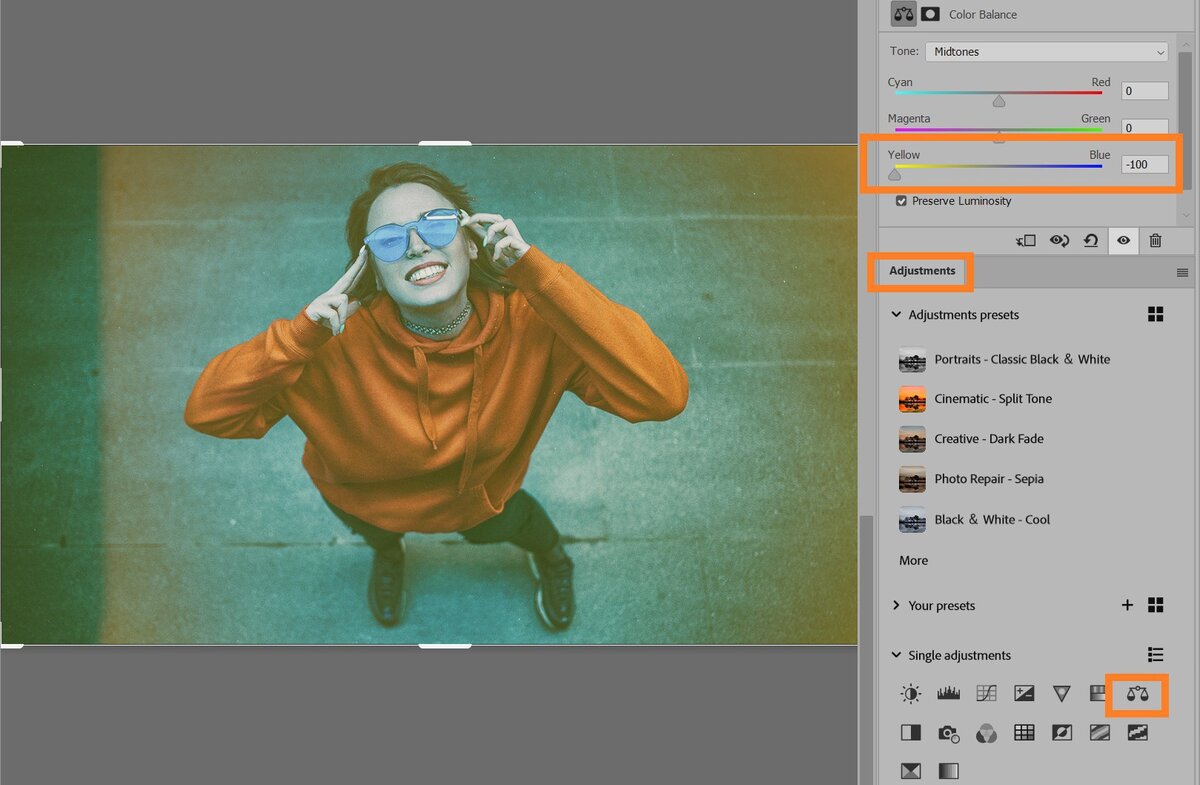1200x785 pixels.
Task: Apply the Photo Repair - Sepia preset
Action: click(971, 479)
